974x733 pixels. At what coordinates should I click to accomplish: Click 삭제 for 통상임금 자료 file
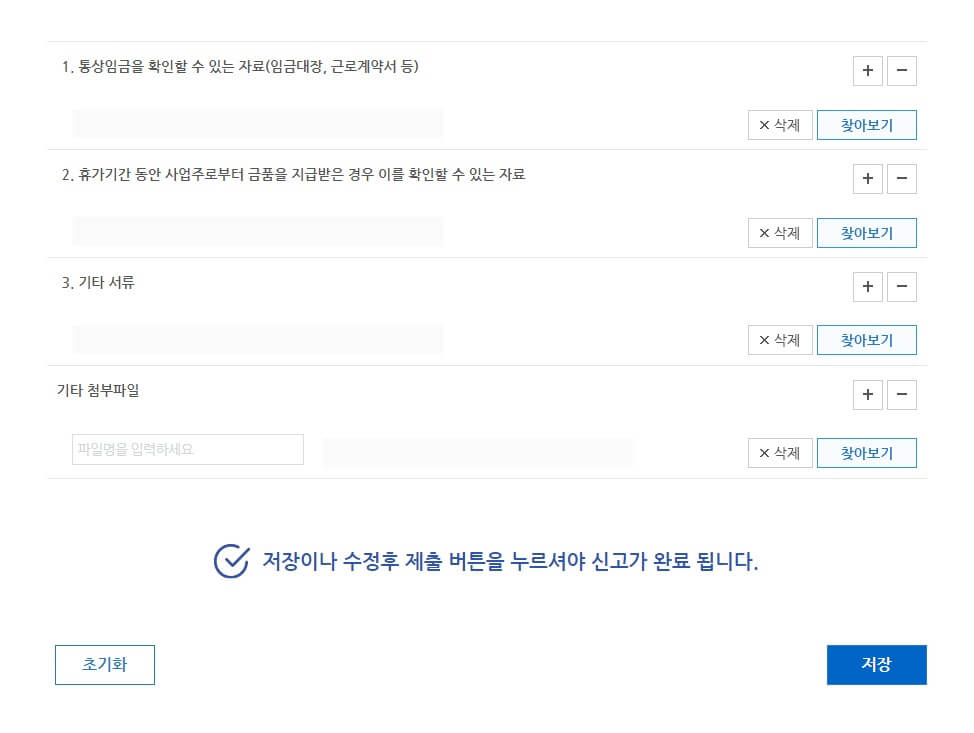tap(780, 125)
